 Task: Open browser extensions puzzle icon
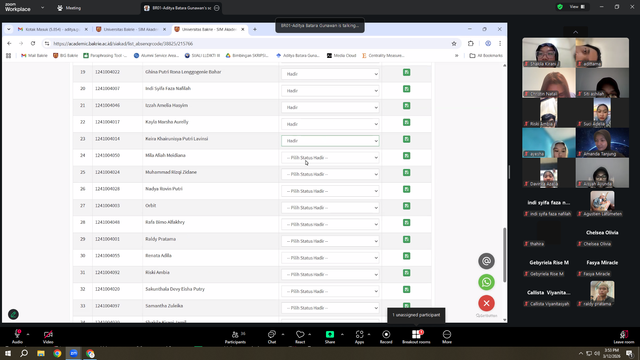(471, 43)
